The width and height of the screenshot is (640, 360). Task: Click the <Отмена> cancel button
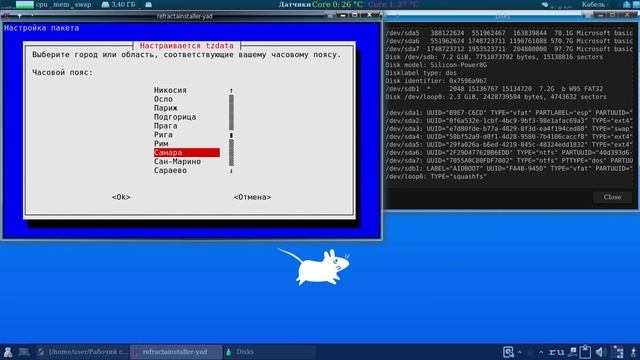(252, 197)
